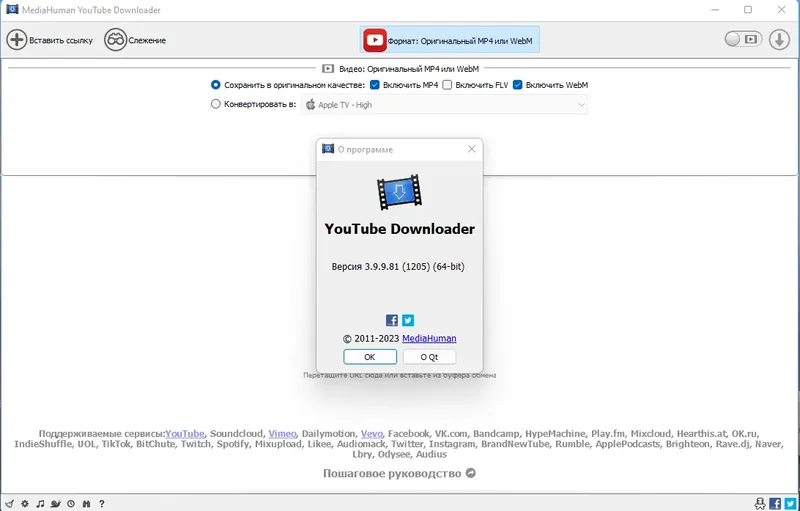Image resolution: width=800 pixels, height=511 pixels.
Task: Click the broom clear list icon
Action: click(10, 503)
